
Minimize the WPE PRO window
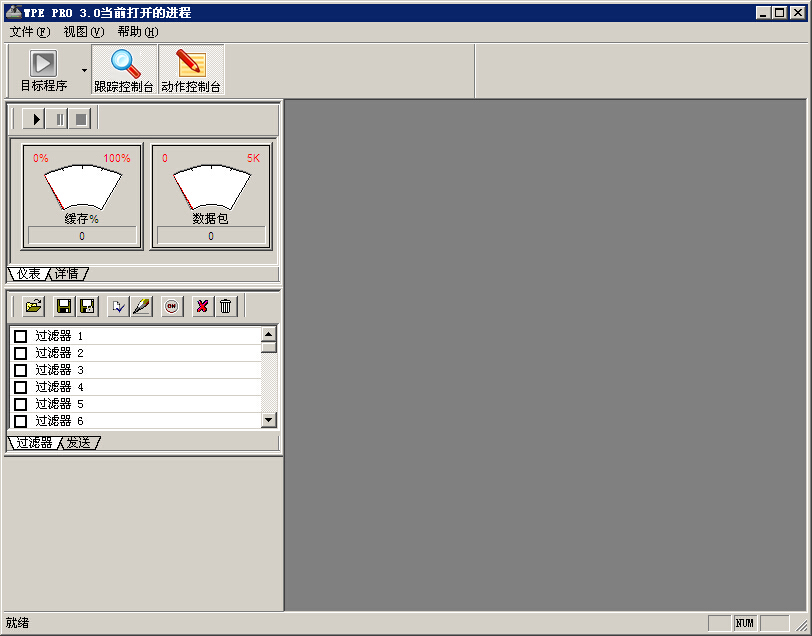(x=763, y=12)
